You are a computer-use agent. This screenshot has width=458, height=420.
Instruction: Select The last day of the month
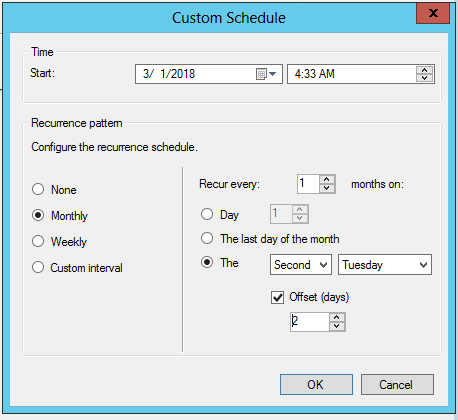(x=207, y=238)
